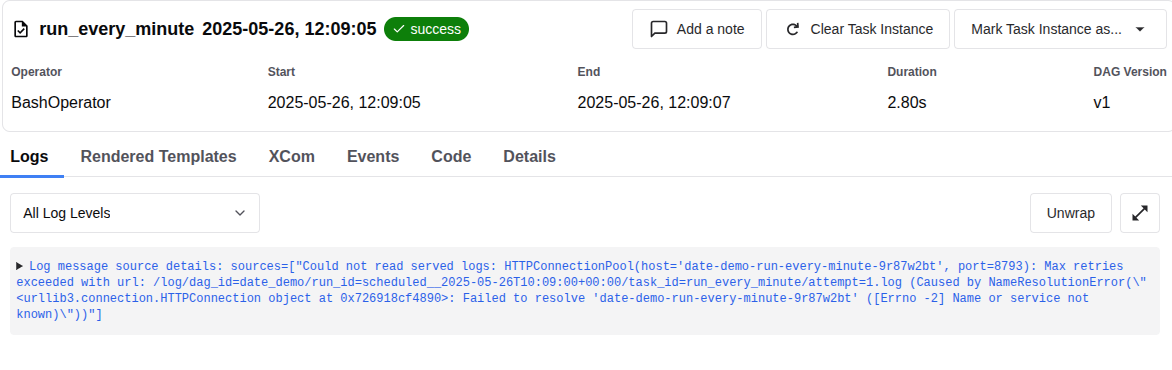The image size is (1172, 370).
Task: Click the fullscreen expand arrows icon
Action: (x=1140, y=213)
